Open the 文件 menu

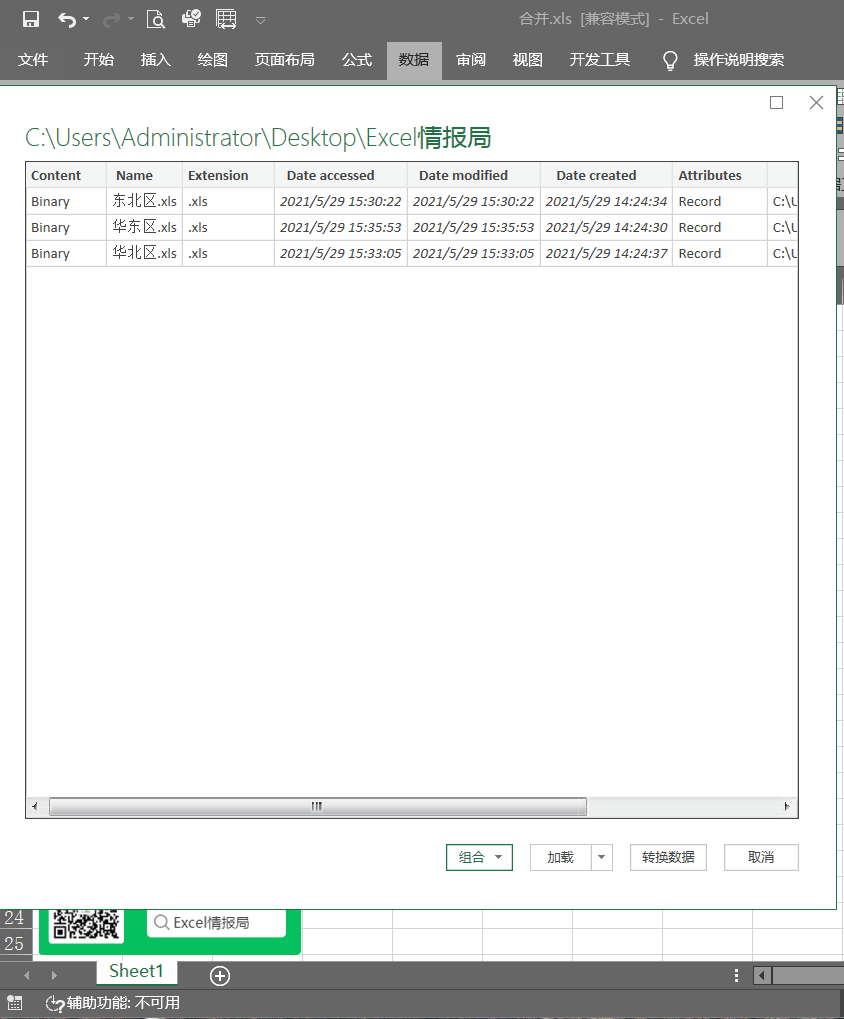(33, 60)
